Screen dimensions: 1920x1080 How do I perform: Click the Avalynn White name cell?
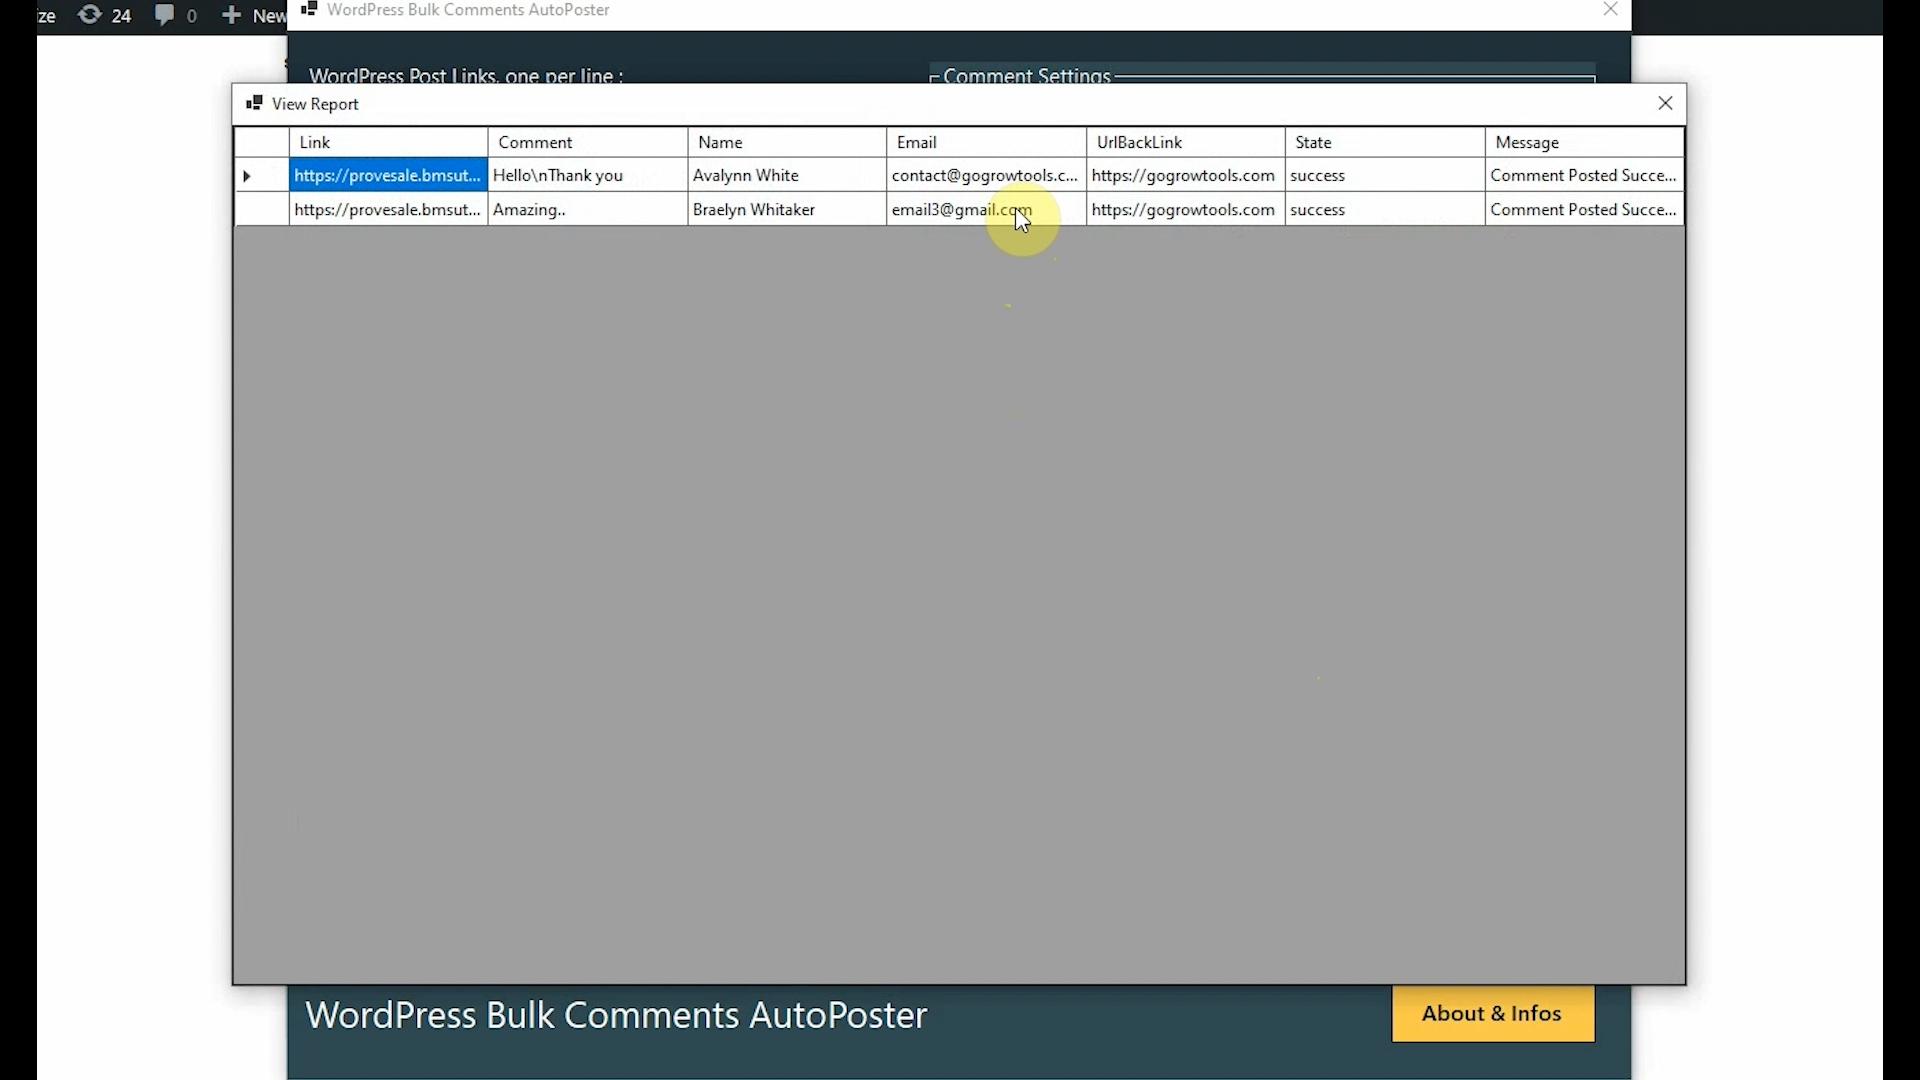pyautogui.click(x=747, y=175)
